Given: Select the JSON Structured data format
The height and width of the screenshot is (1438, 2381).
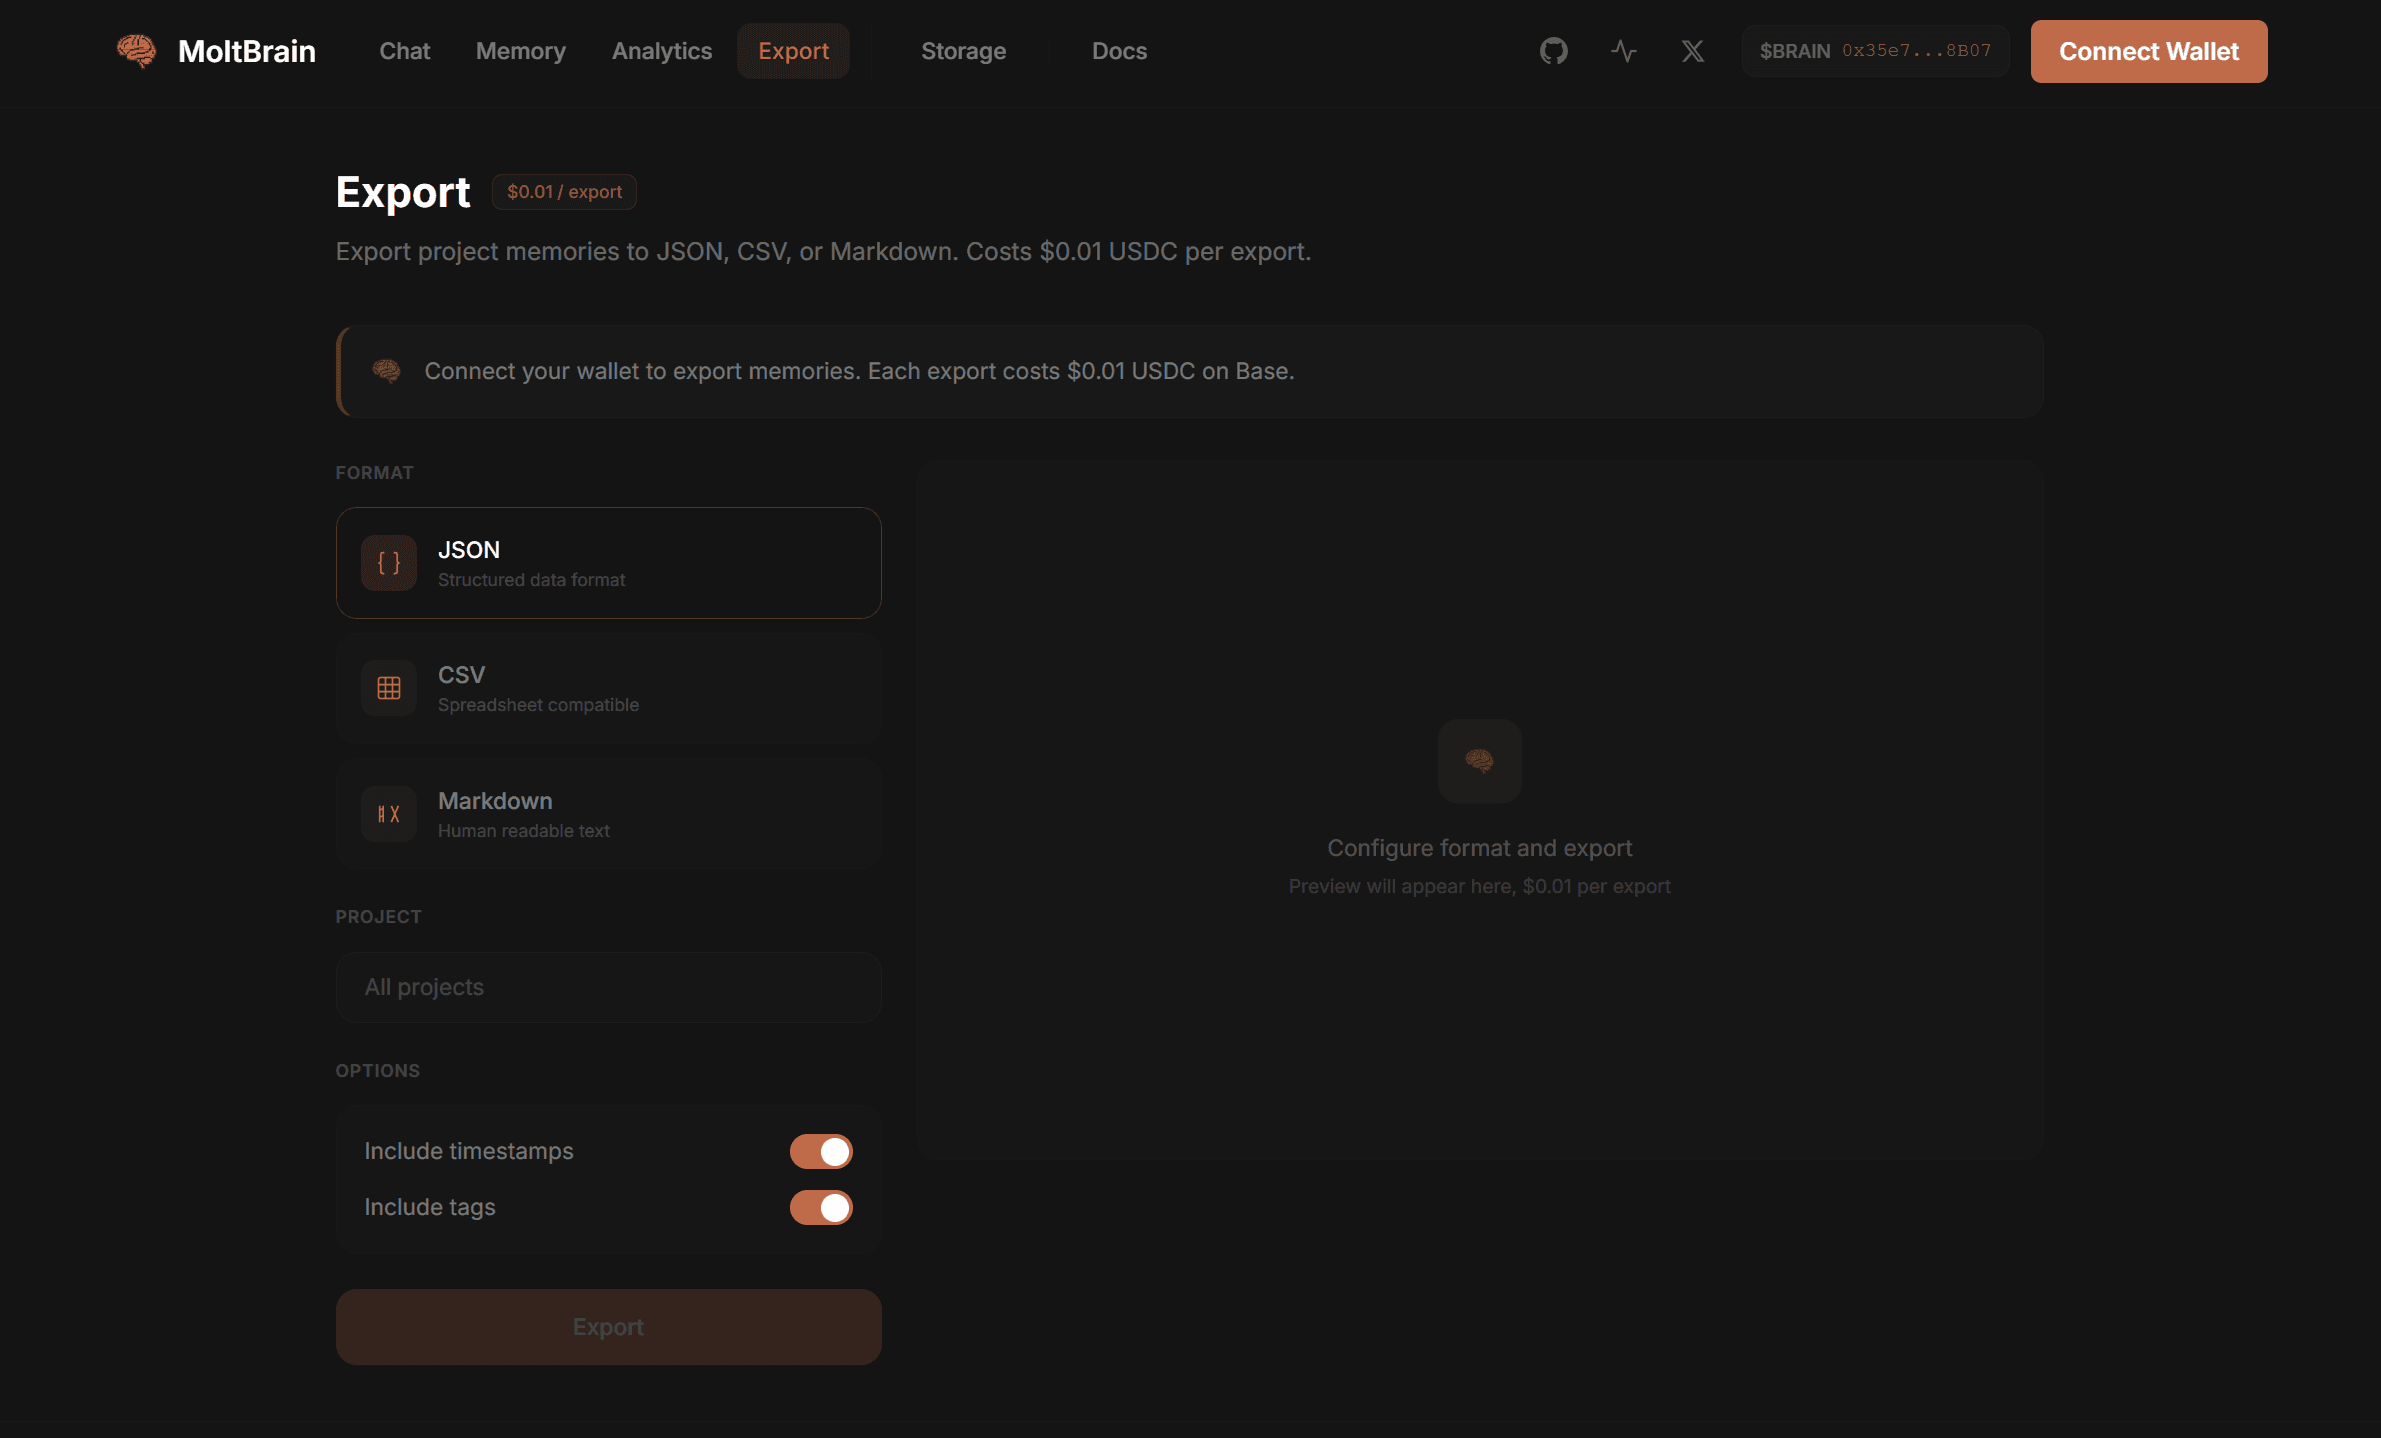Looking at the screenshot, I should tap(608, 563).
